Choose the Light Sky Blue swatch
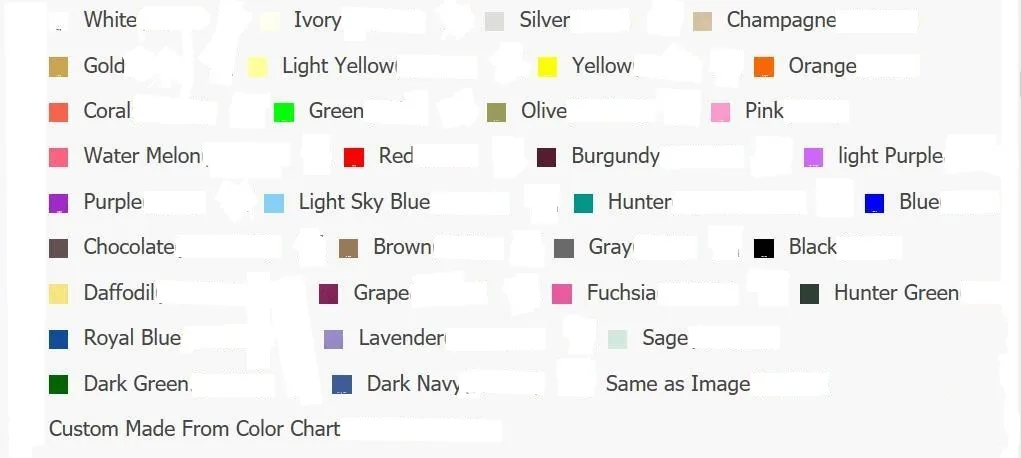Screen dimensions: 1021x458 pos(274,203)
